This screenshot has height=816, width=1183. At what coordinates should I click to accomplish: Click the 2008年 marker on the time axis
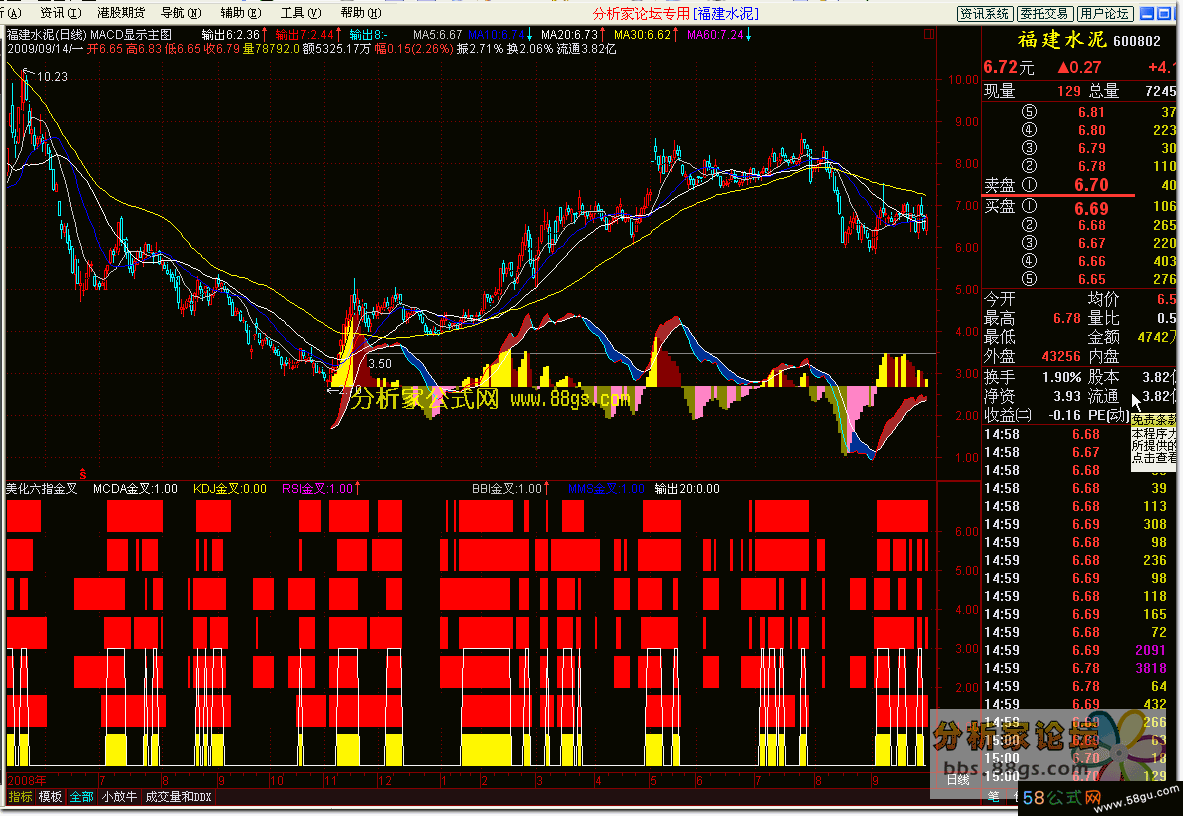tap(26, 781)
